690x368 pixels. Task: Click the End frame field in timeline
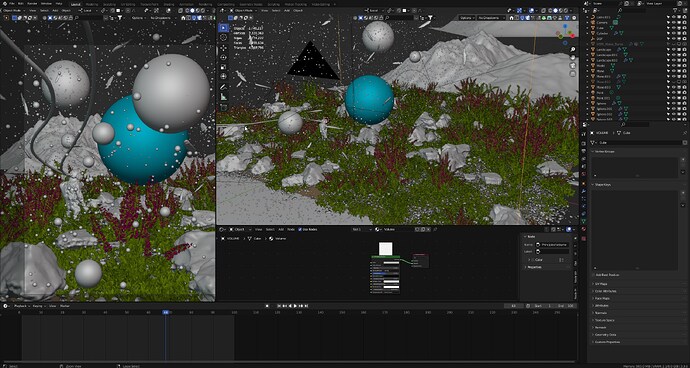pyautogui.click(x=567, y=305)
